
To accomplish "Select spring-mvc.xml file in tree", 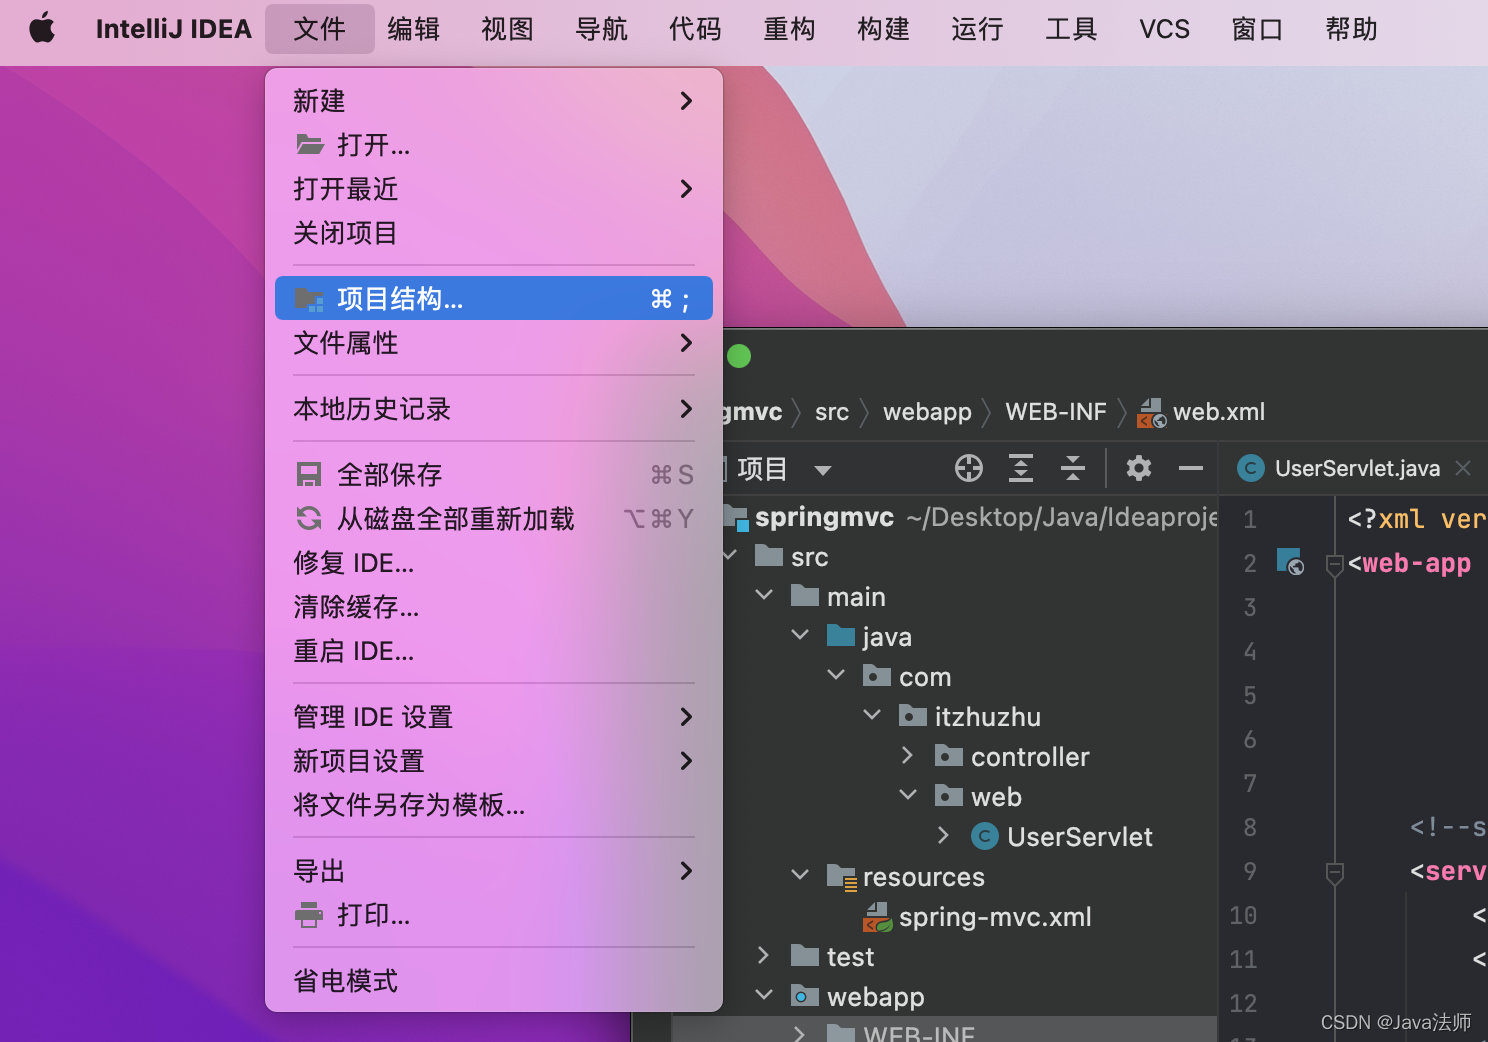I will (977, 917).
